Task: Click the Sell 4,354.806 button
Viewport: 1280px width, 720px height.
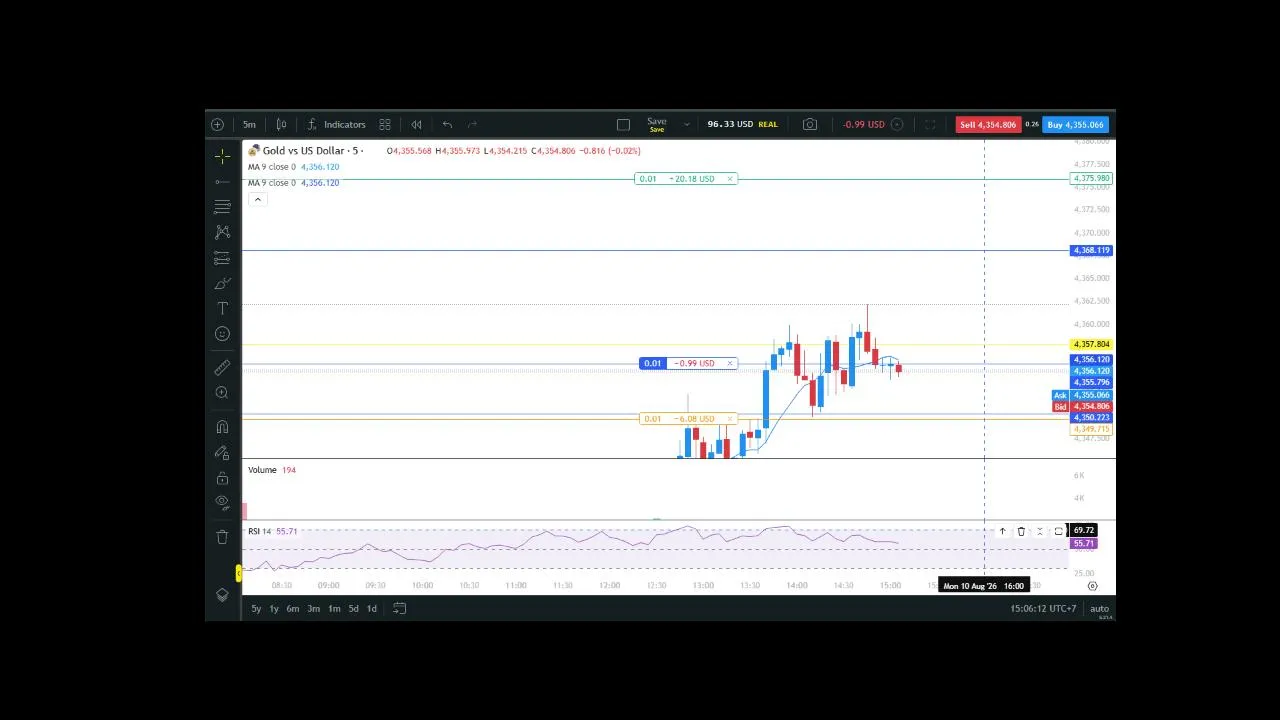Action: point(988,125)
